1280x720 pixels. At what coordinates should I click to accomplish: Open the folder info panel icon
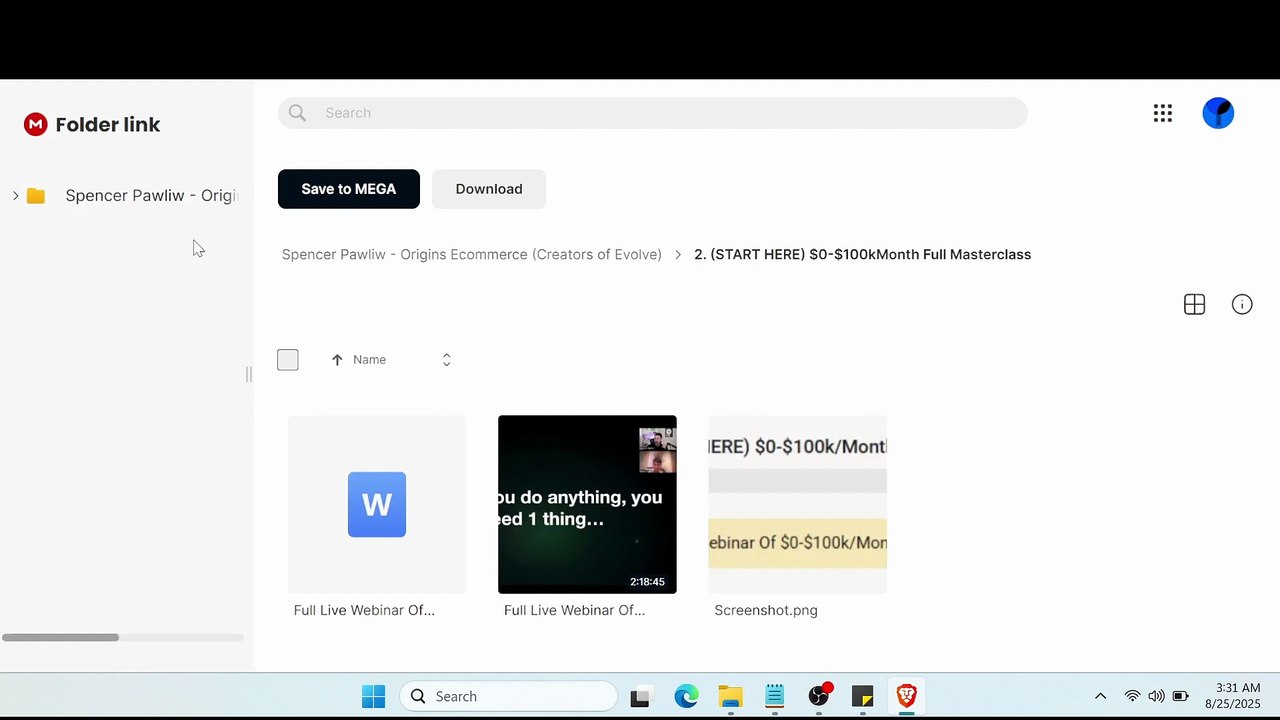click(1242, 305)
